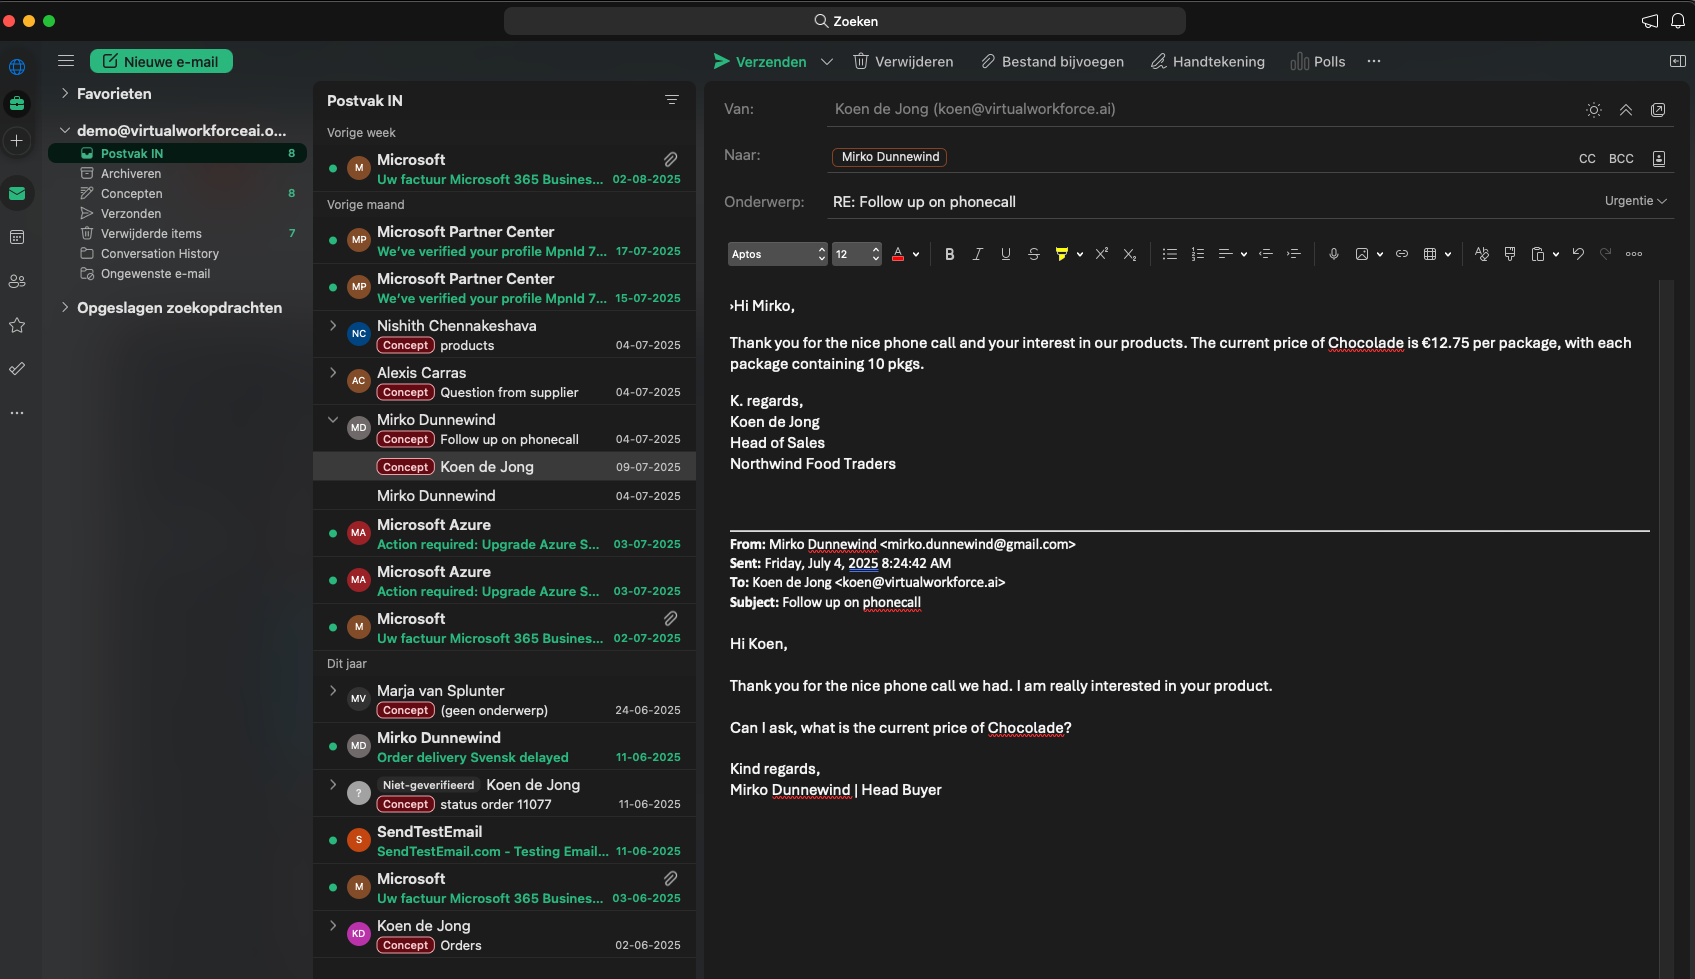
Task: Insert a hyperlink in the message
Action: tap(1402, 254)
